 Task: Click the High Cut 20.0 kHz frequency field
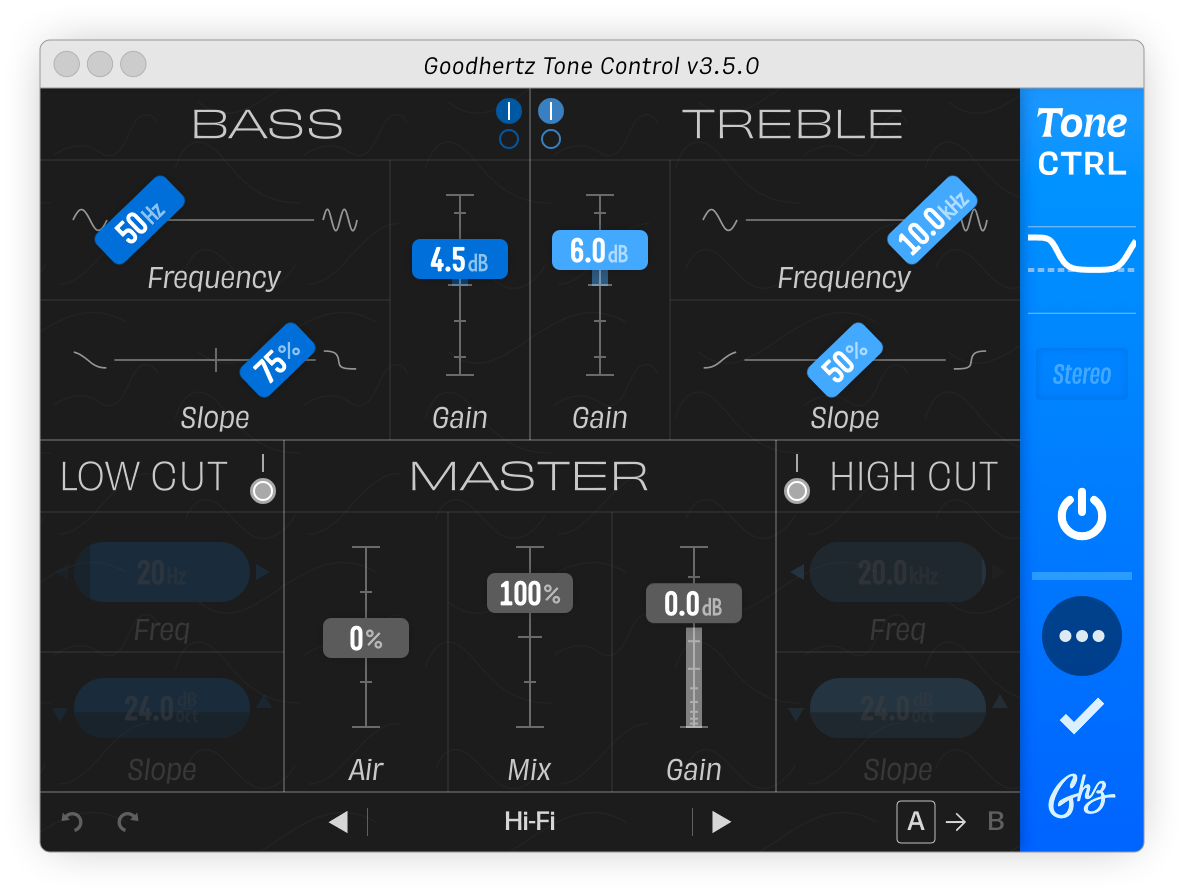tap(898, 573)
